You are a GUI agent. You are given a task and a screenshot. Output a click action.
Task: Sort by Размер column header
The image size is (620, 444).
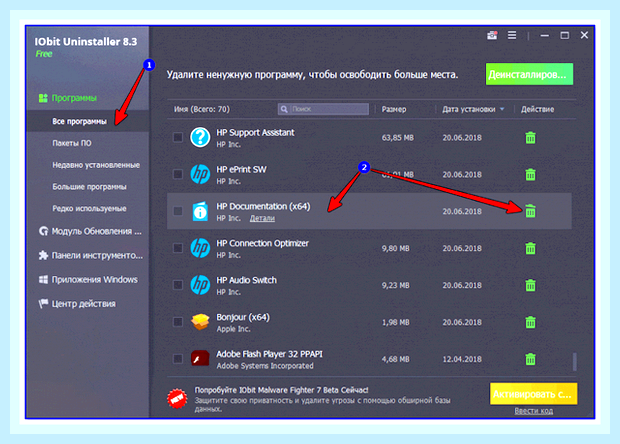point(394,109)
